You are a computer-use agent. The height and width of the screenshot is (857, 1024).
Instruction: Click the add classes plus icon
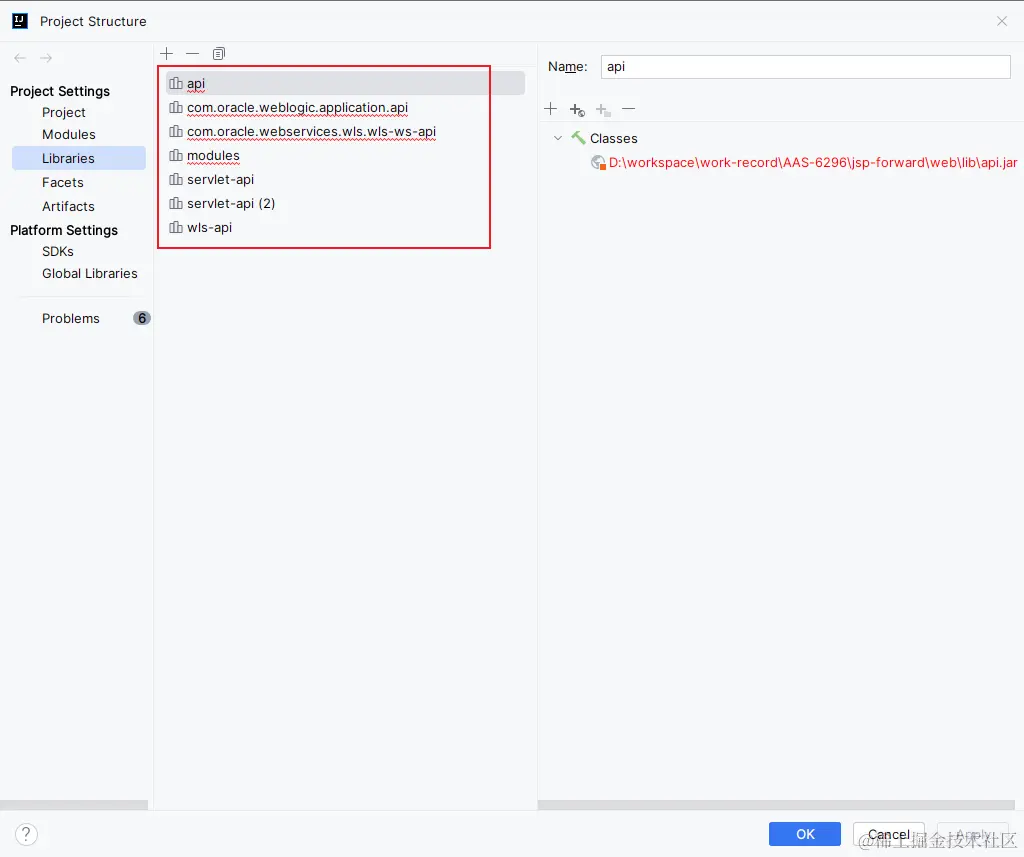(x=551, y=108)
